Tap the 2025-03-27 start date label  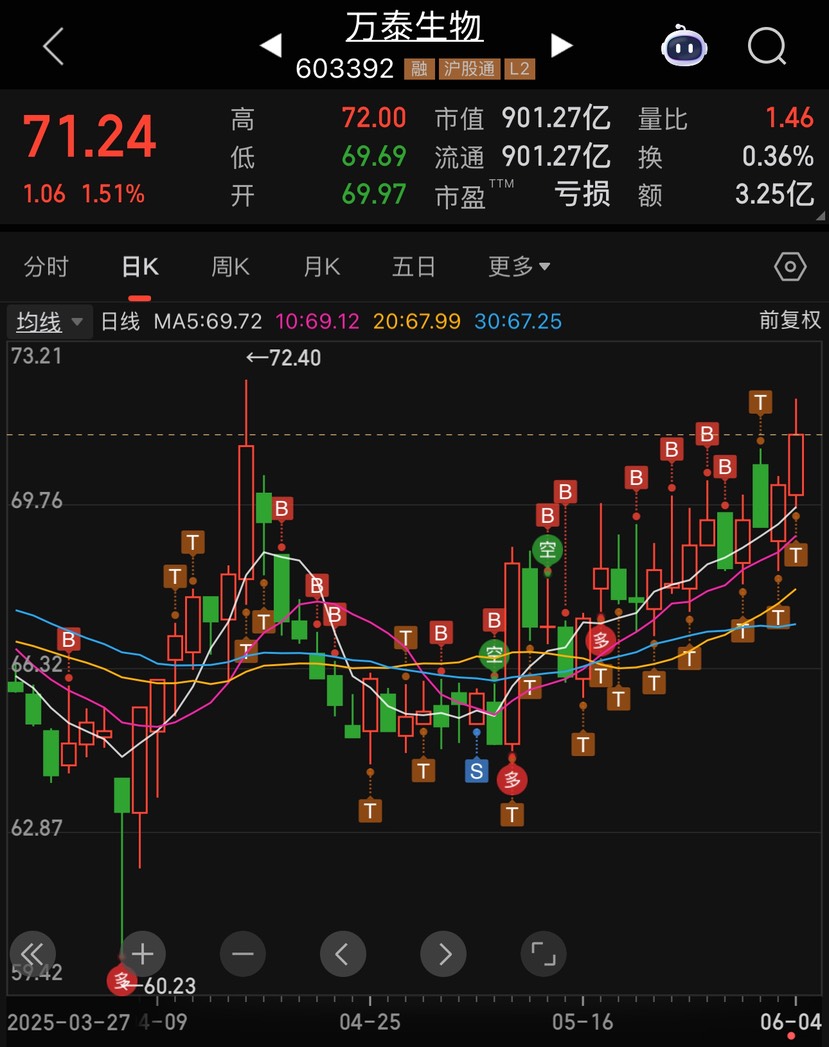click(x=69, y=1022)
